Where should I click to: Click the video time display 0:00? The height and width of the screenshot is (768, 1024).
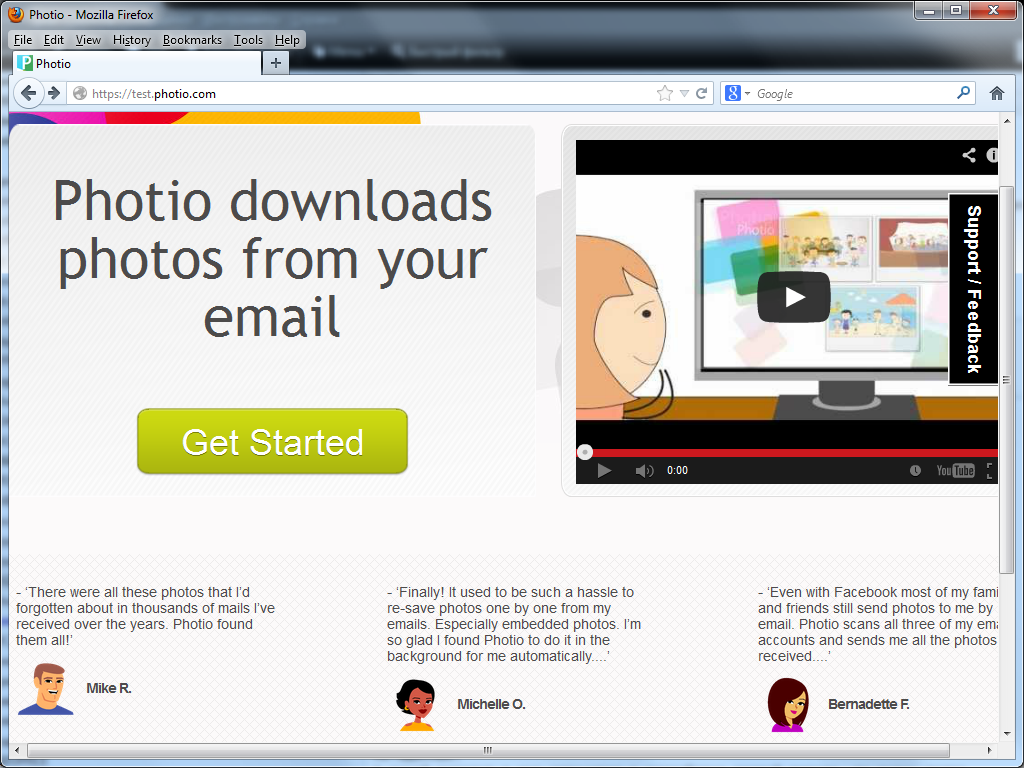(677, 470)
